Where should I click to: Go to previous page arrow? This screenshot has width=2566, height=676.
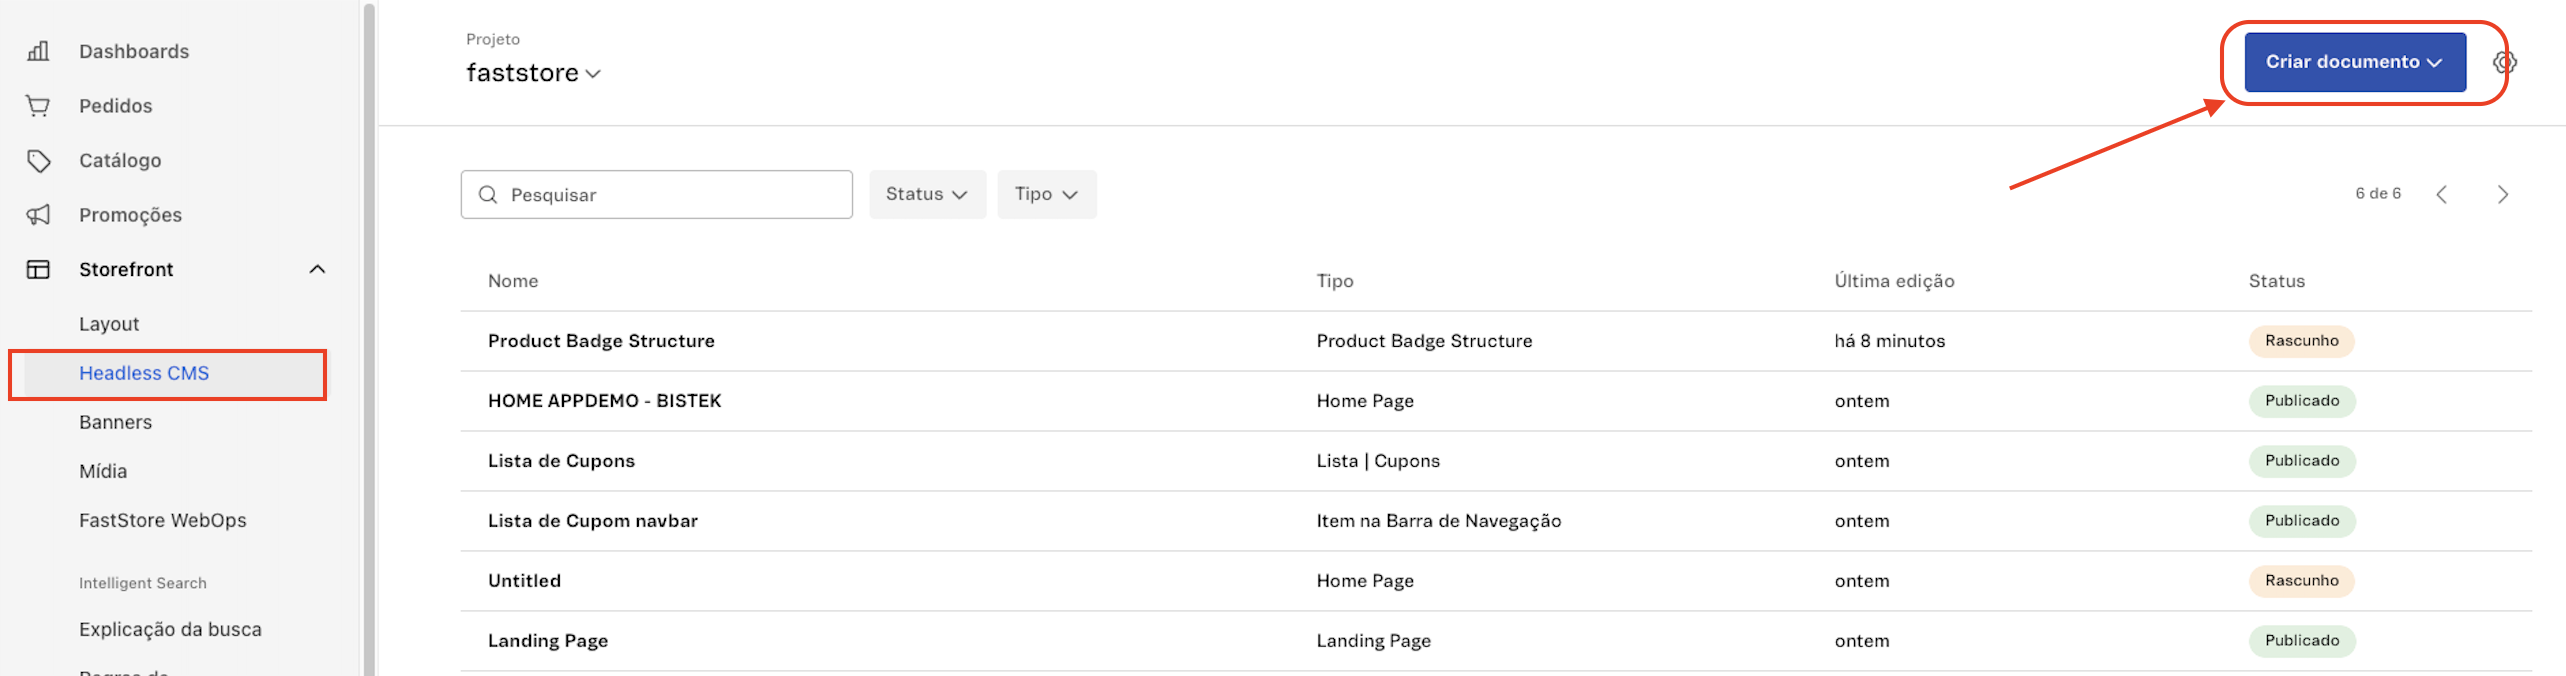click(x=2441, y=195)
